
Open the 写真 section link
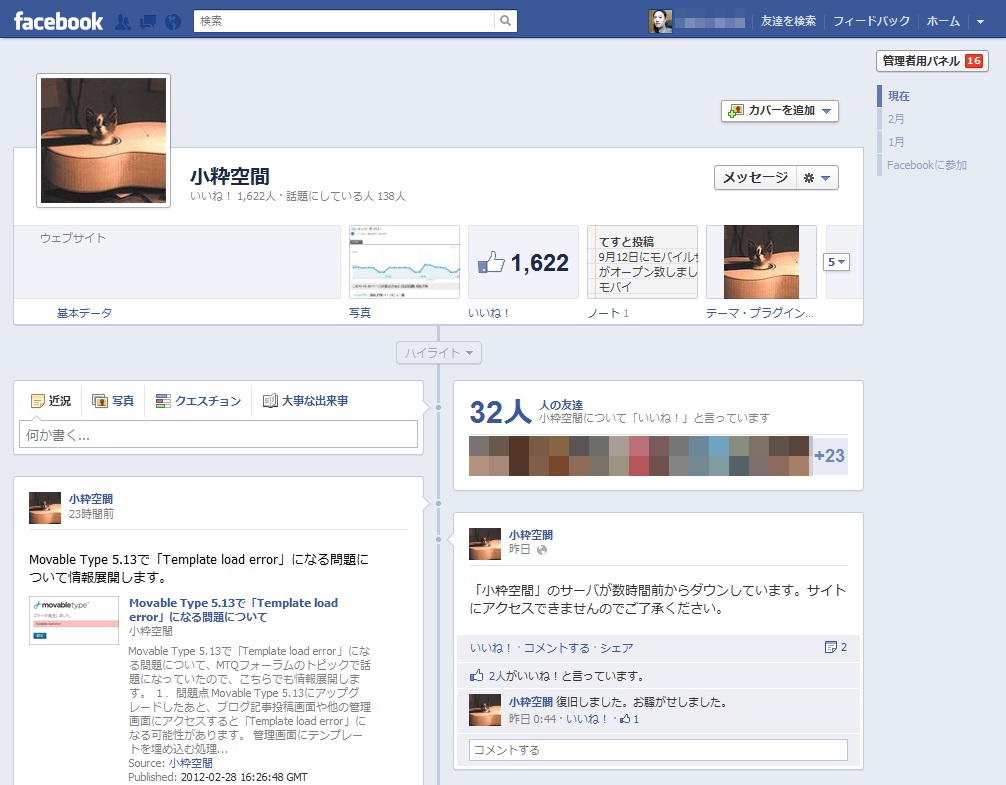pyautogui.click(x=360, y=313)
